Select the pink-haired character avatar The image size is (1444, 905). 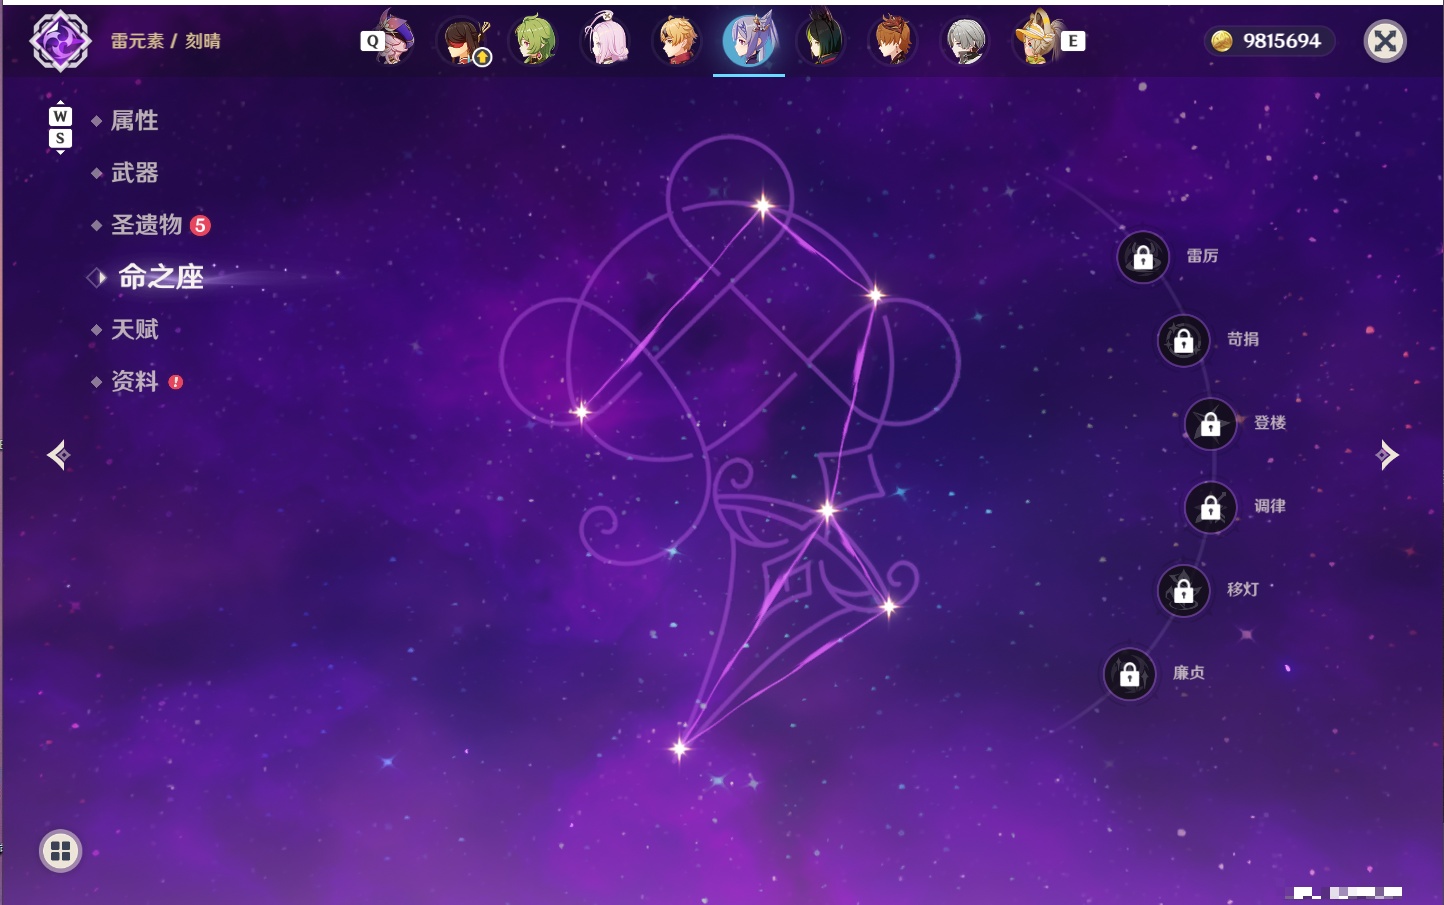606,41
